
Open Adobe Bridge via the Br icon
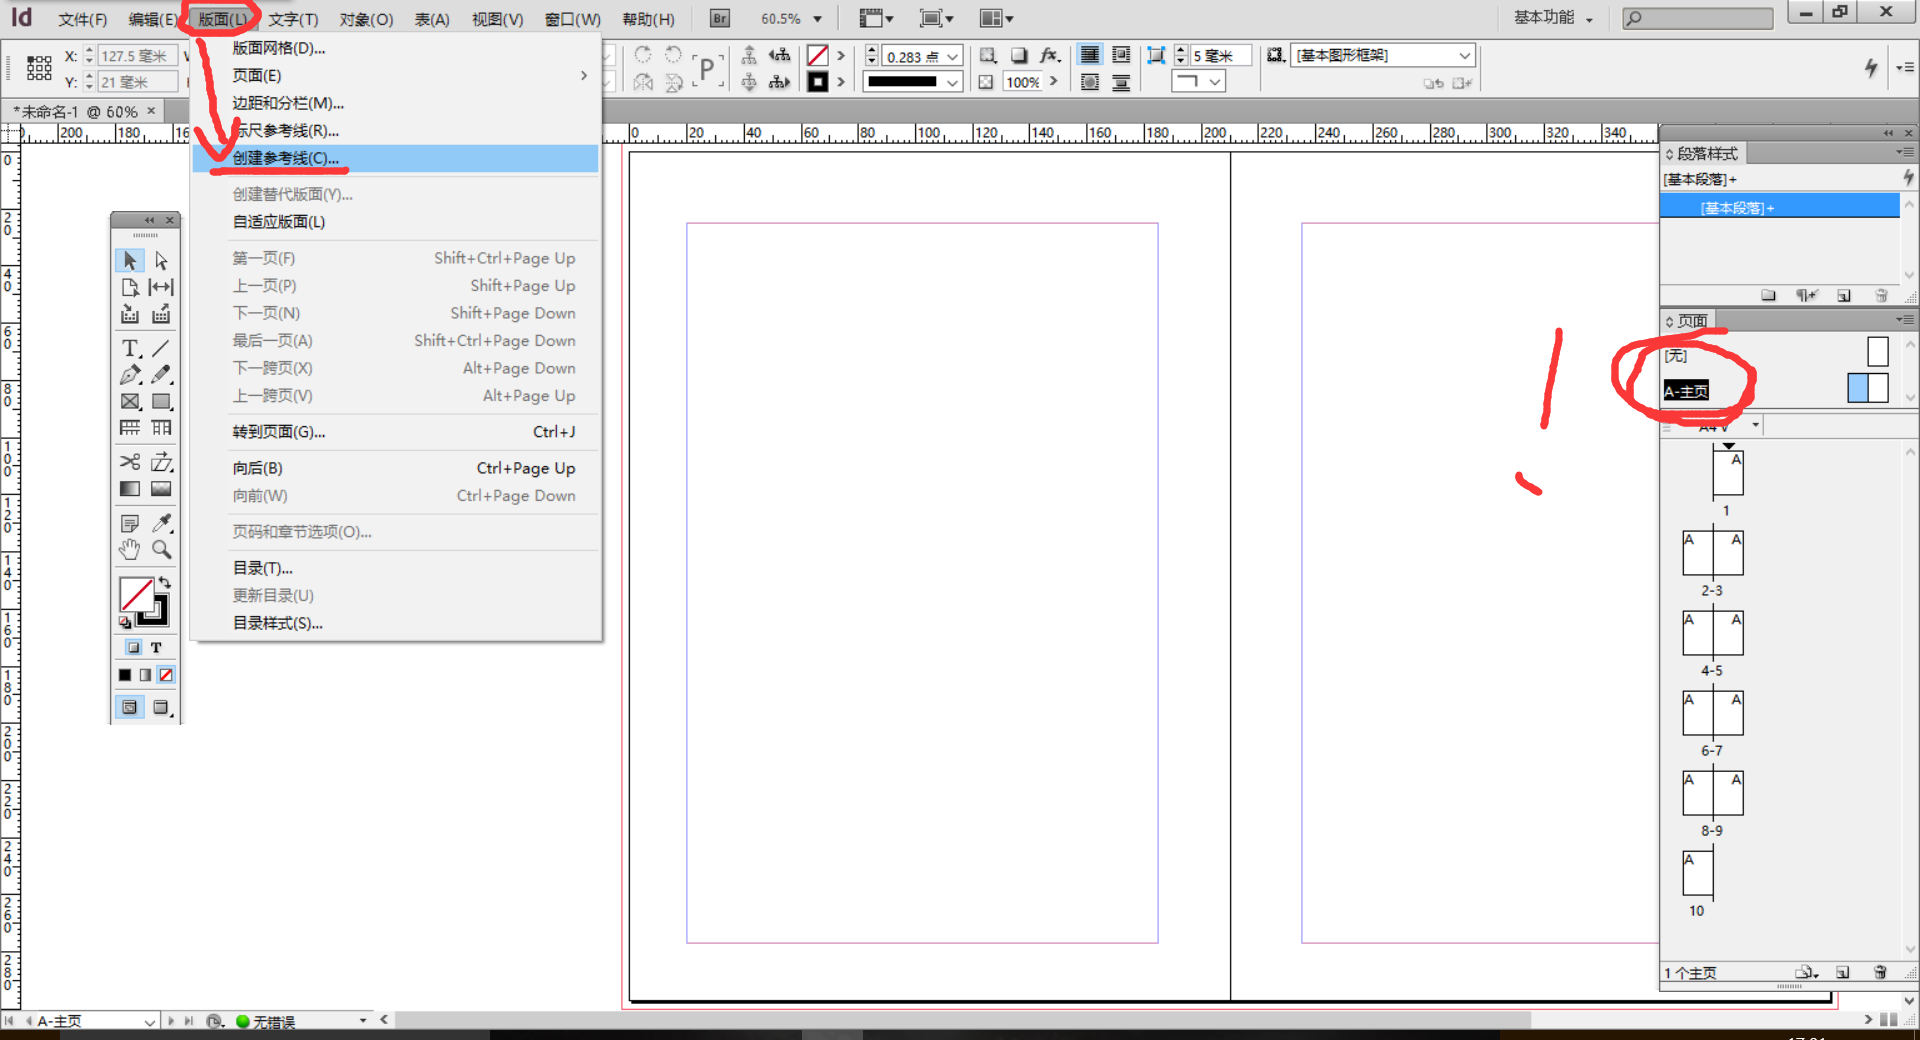pos(720,18)
